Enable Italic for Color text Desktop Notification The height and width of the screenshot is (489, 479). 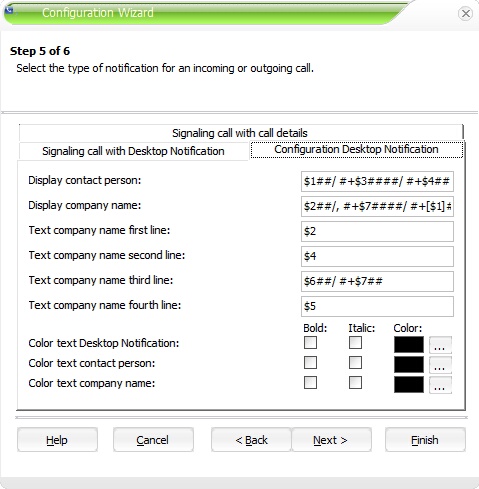(x=355, y=343)
